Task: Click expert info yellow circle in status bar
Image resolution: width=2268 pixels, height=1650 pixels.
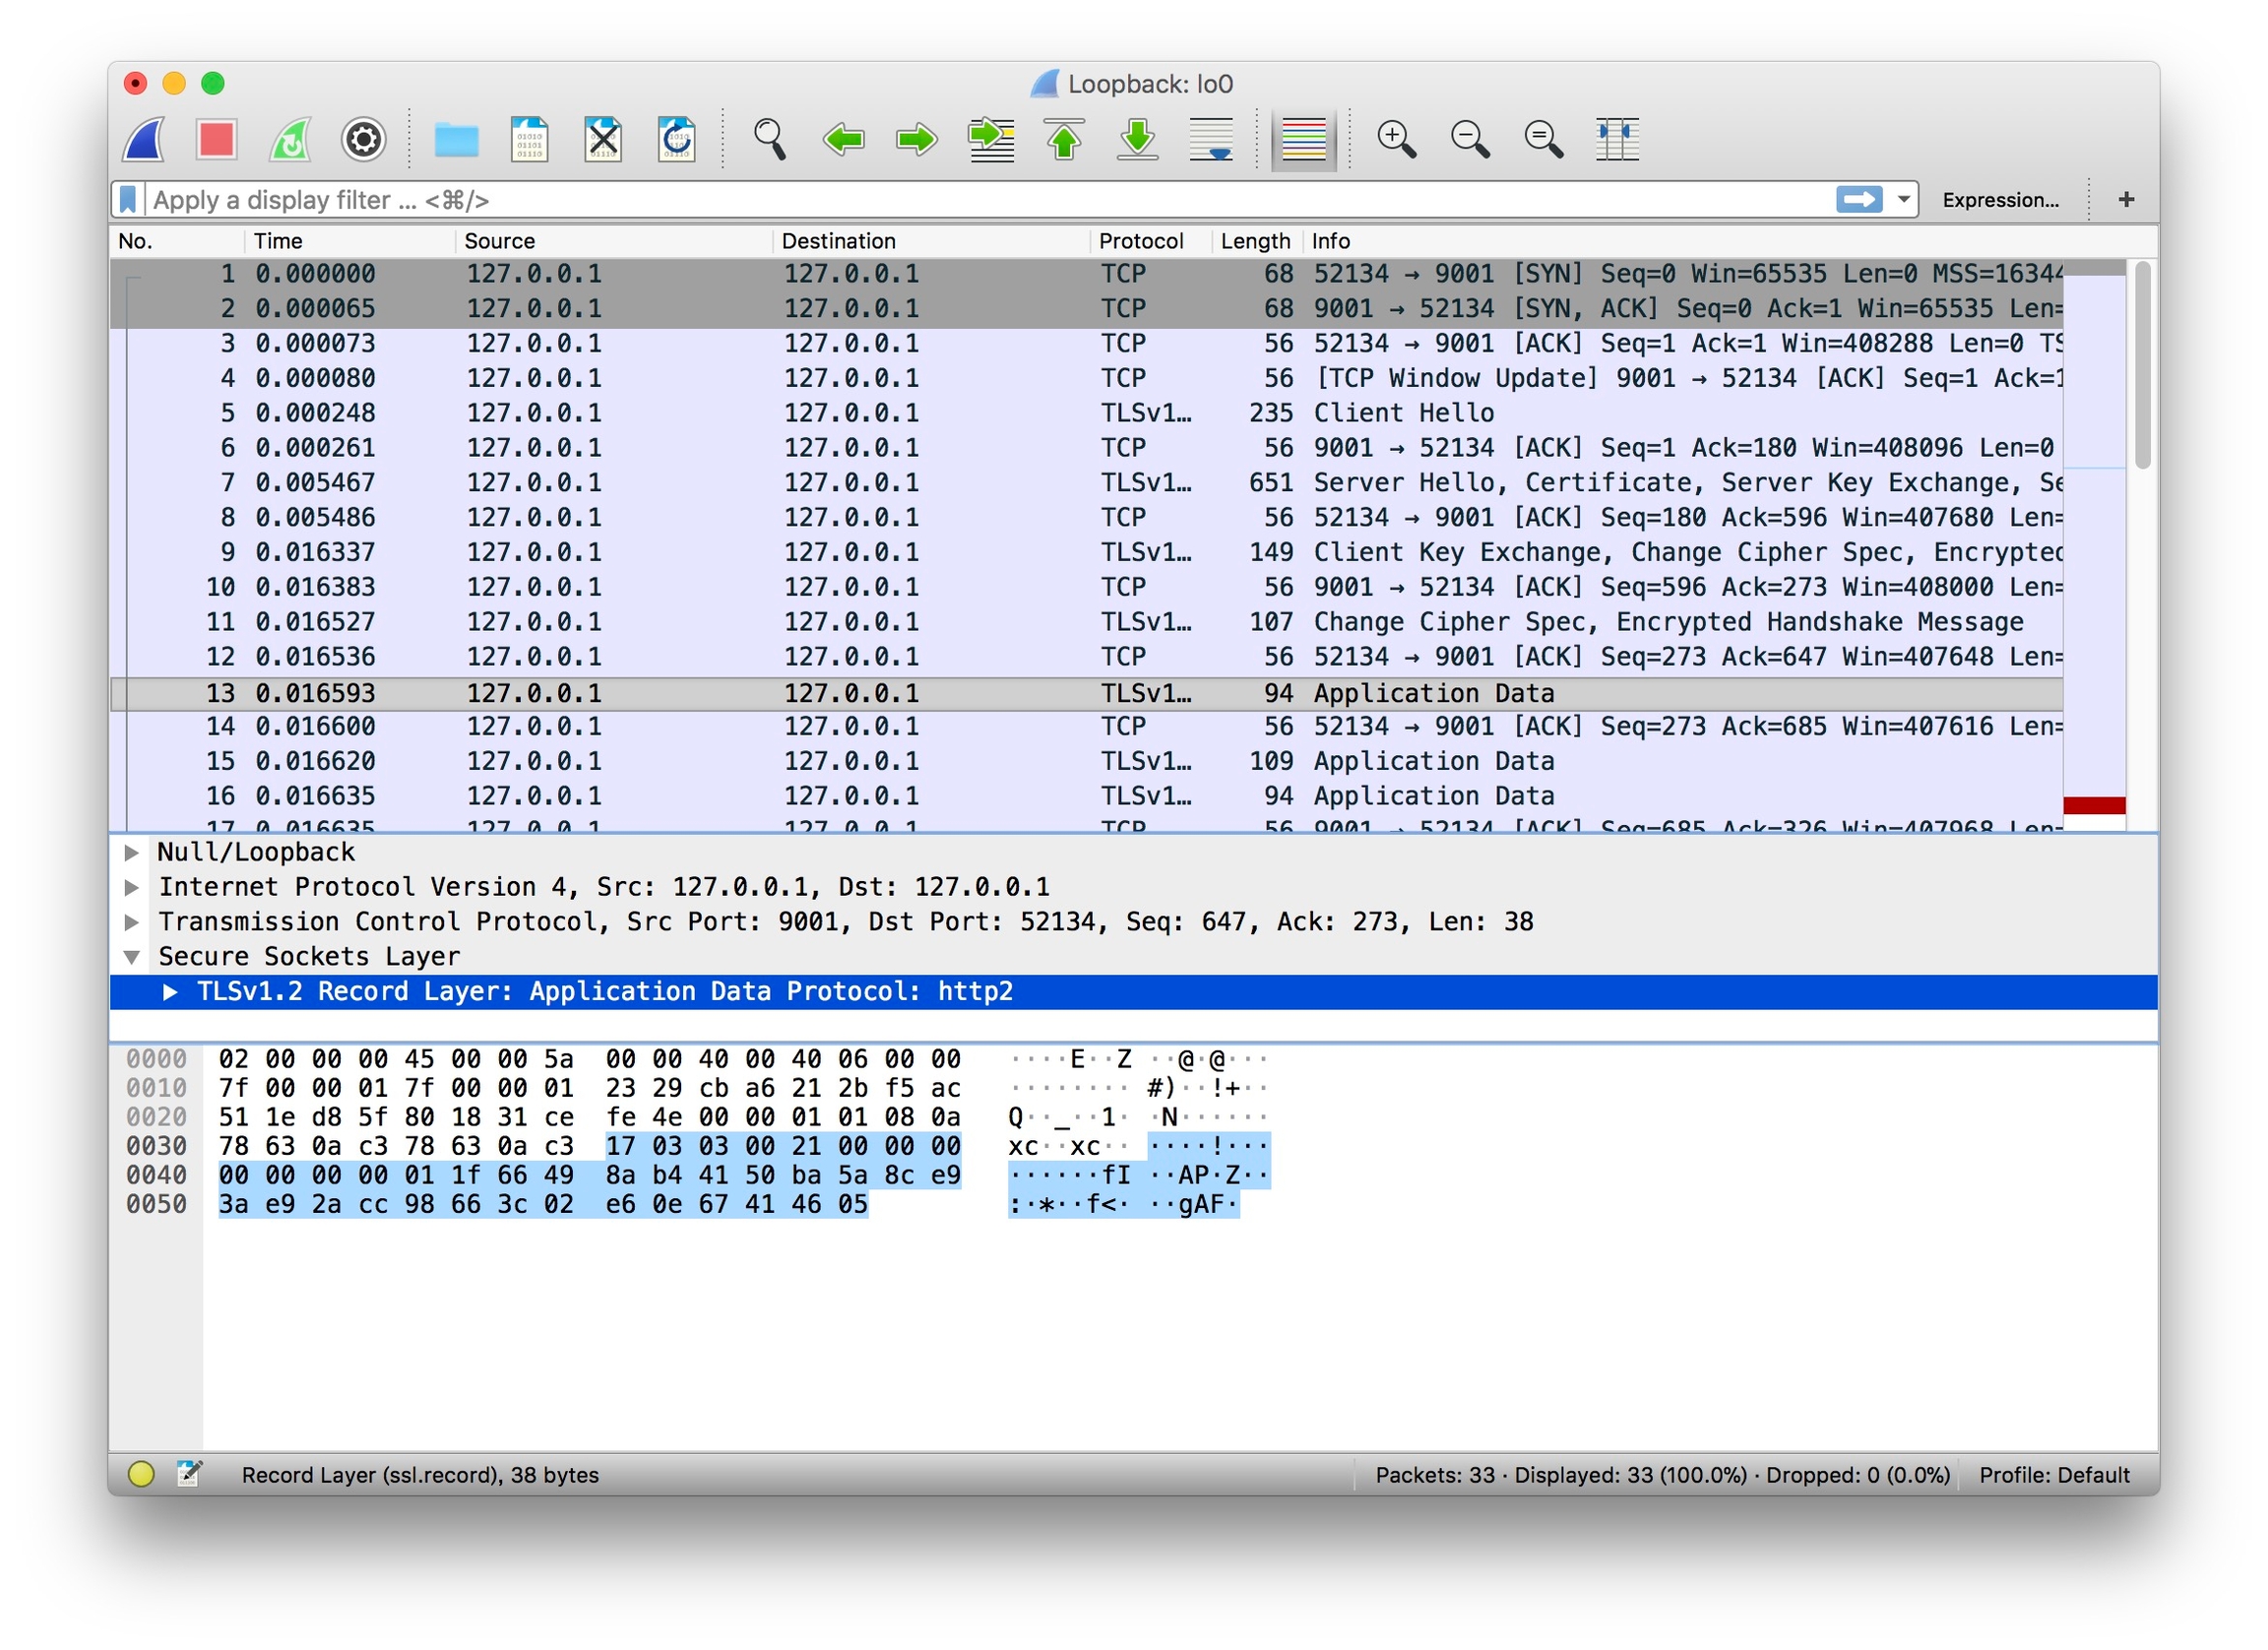Action: [x=141, y=1474]
